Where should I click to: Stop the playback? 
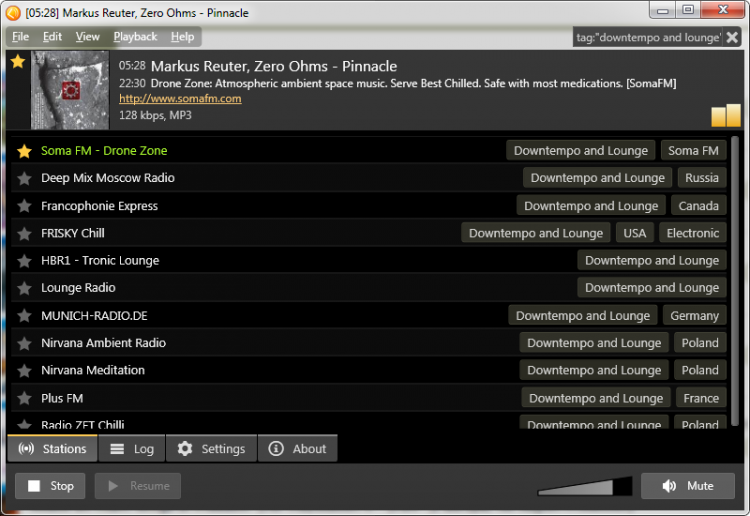click(50, 486)
